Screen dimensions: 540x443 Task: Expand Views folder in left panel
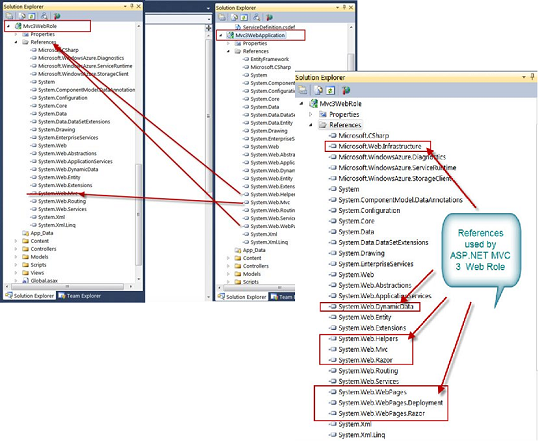tap(16, 272)
